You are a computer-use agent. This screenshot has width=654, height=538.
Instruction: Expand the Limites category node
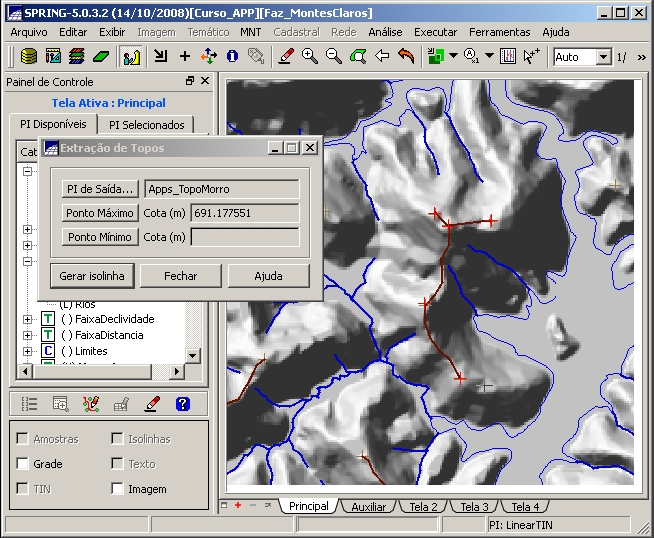click(x=27, y=351)
